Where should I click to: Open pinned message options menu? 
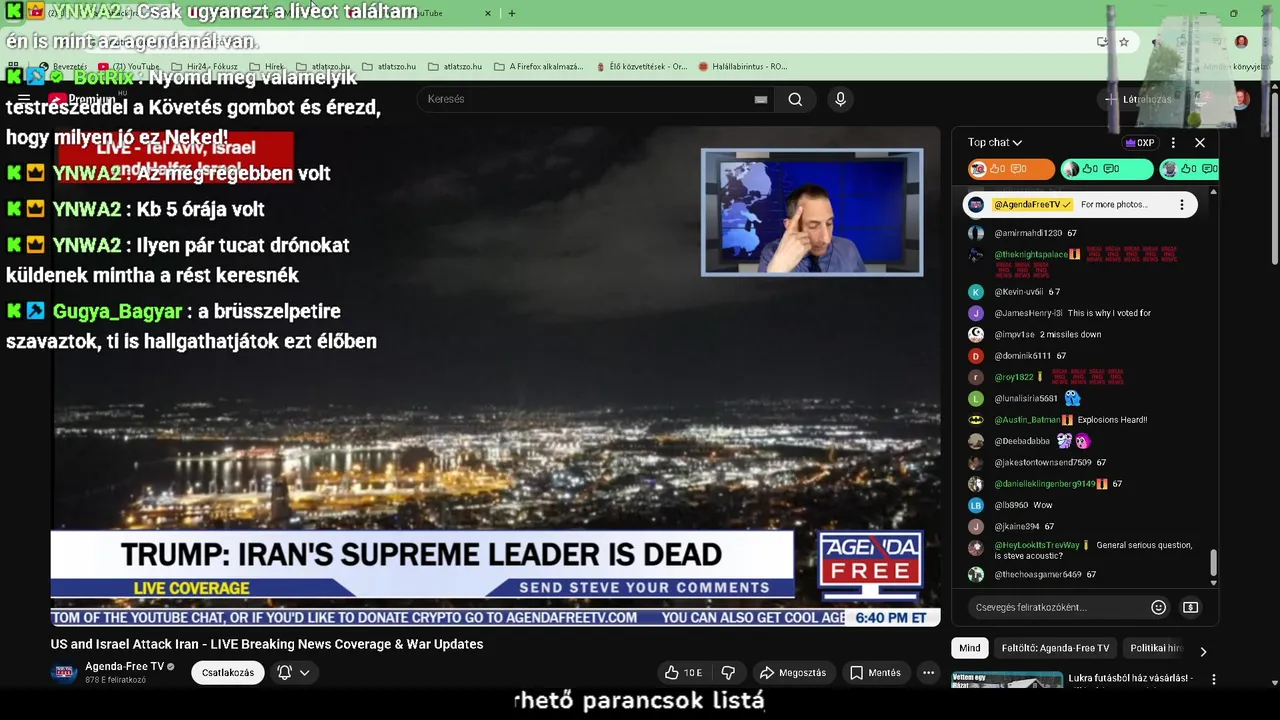point(1182,205)
